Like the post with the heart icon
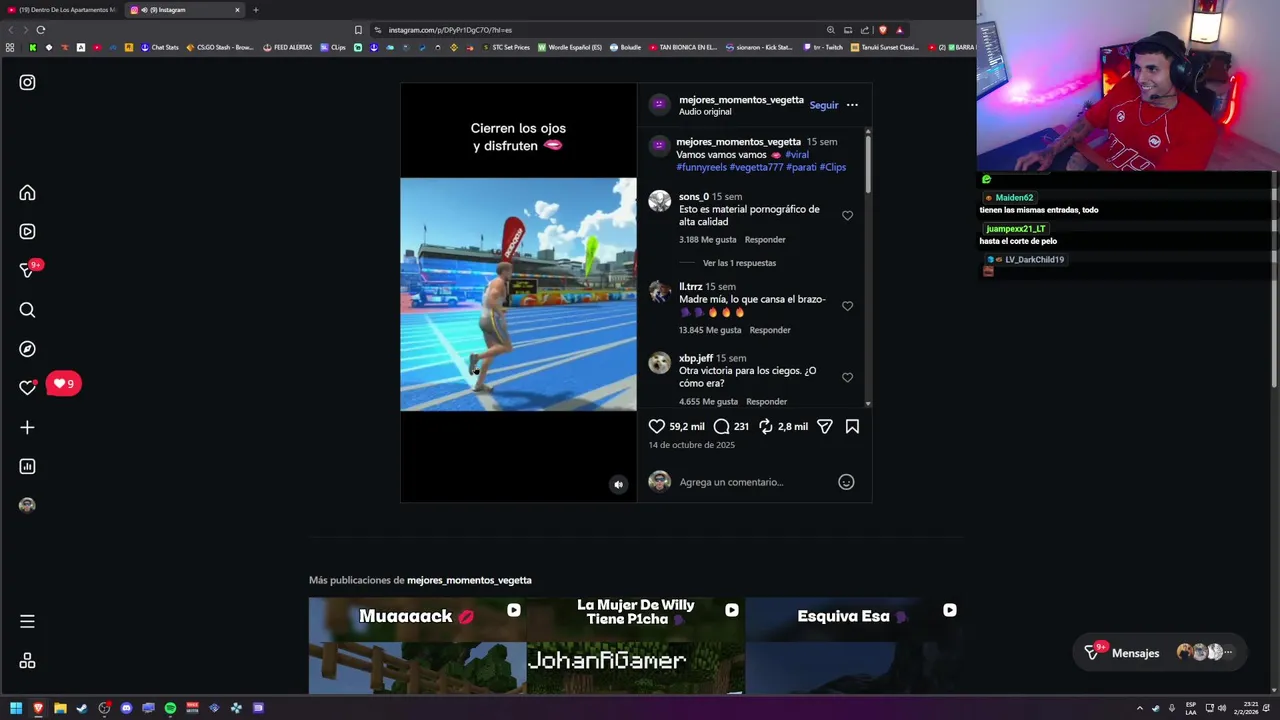This screenshot has width=1280, height=720. [656, 426]
